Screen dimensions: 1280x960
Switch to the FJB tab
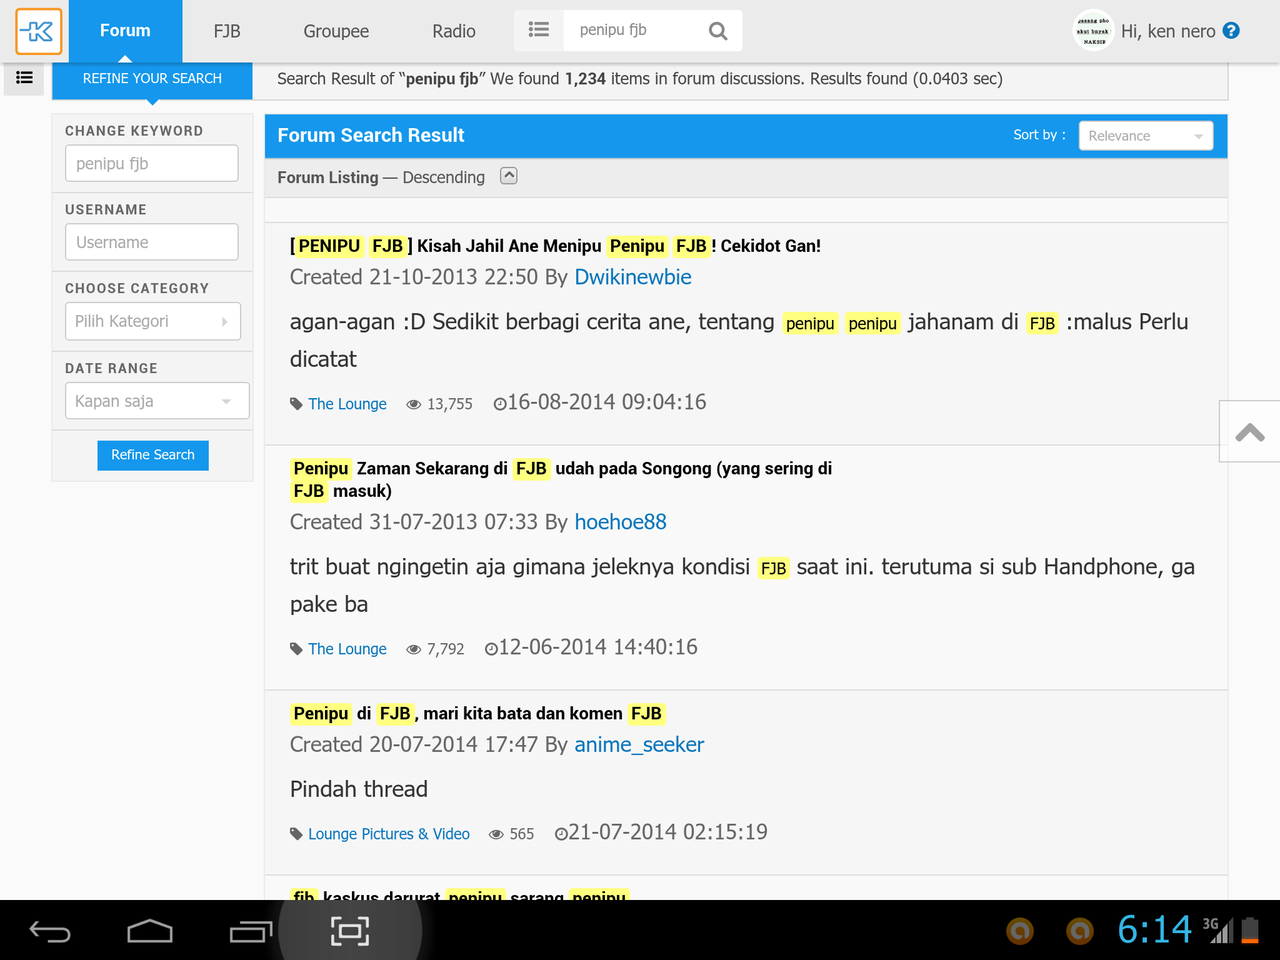227,31
